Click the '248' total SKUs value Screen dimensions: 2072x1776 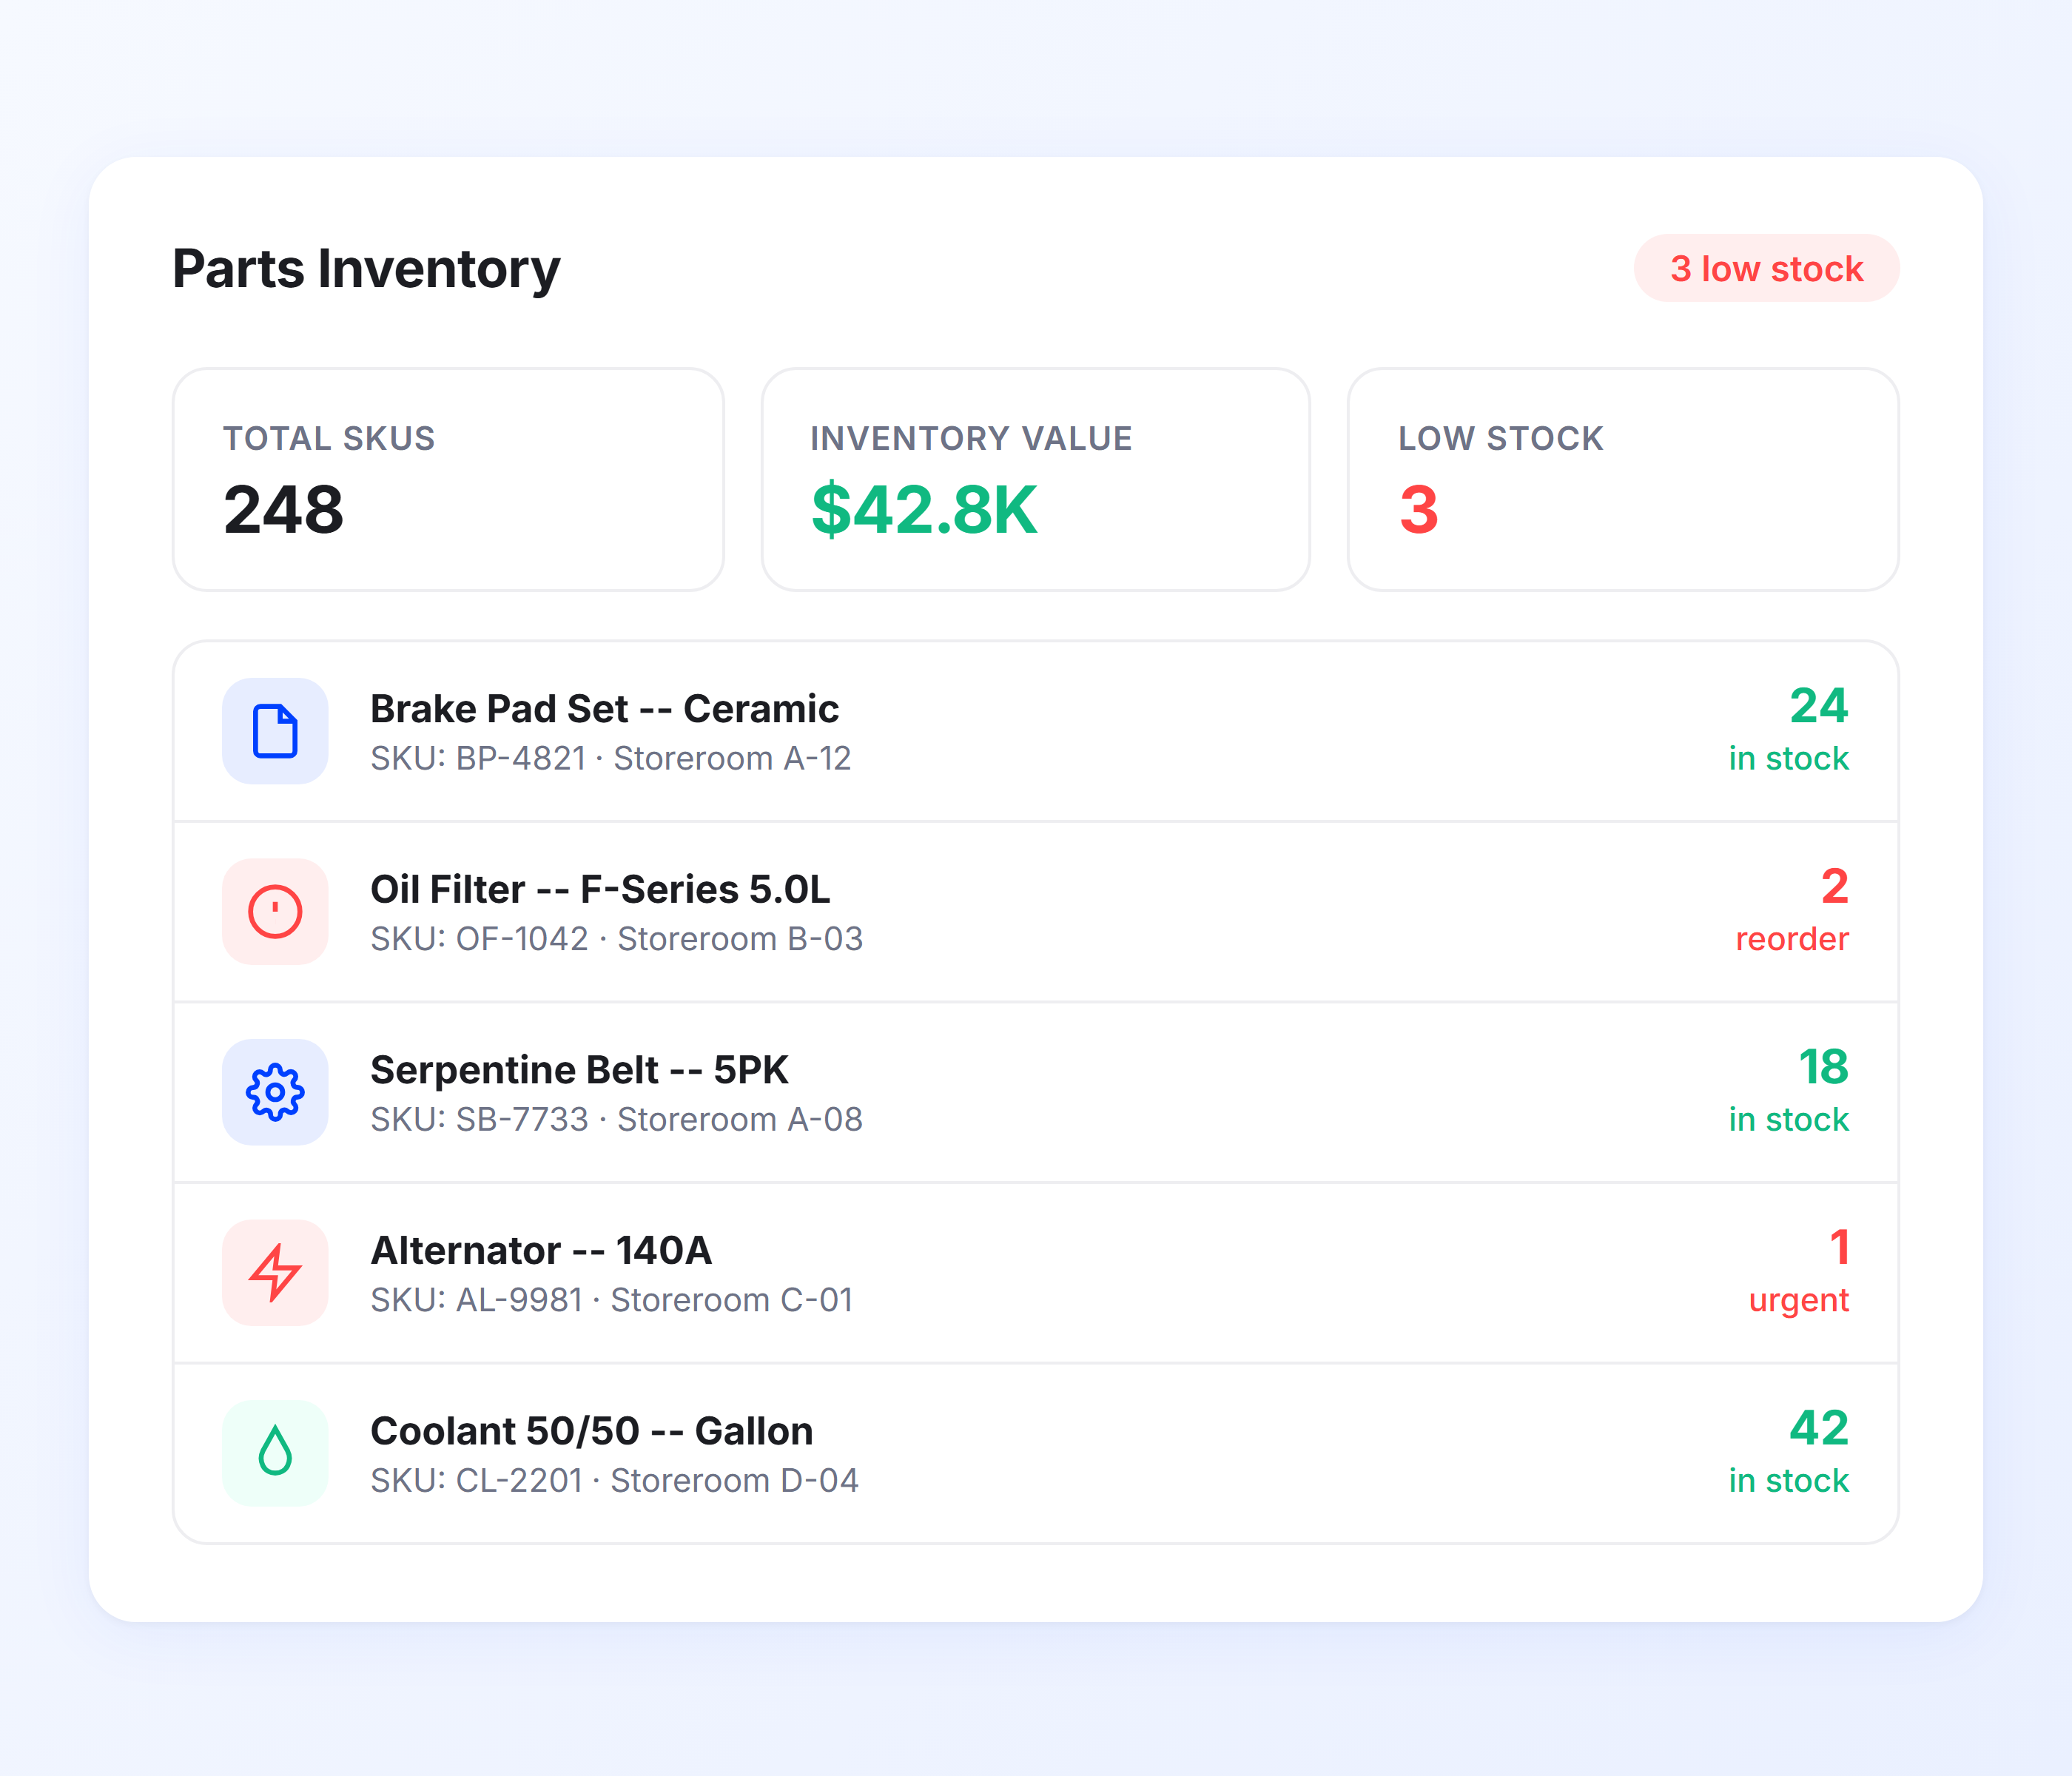pos(283,509)
